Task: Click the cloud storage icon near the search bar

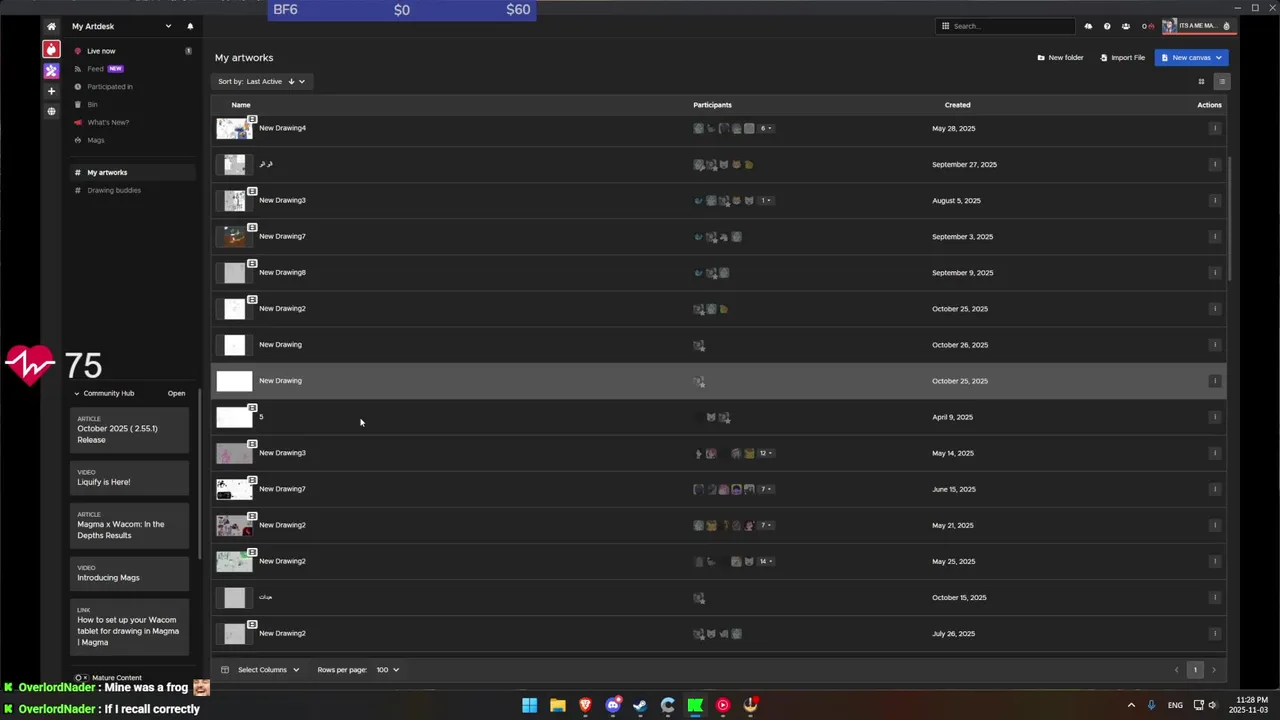Action: pyautogui.click(x=1088, y=26)
